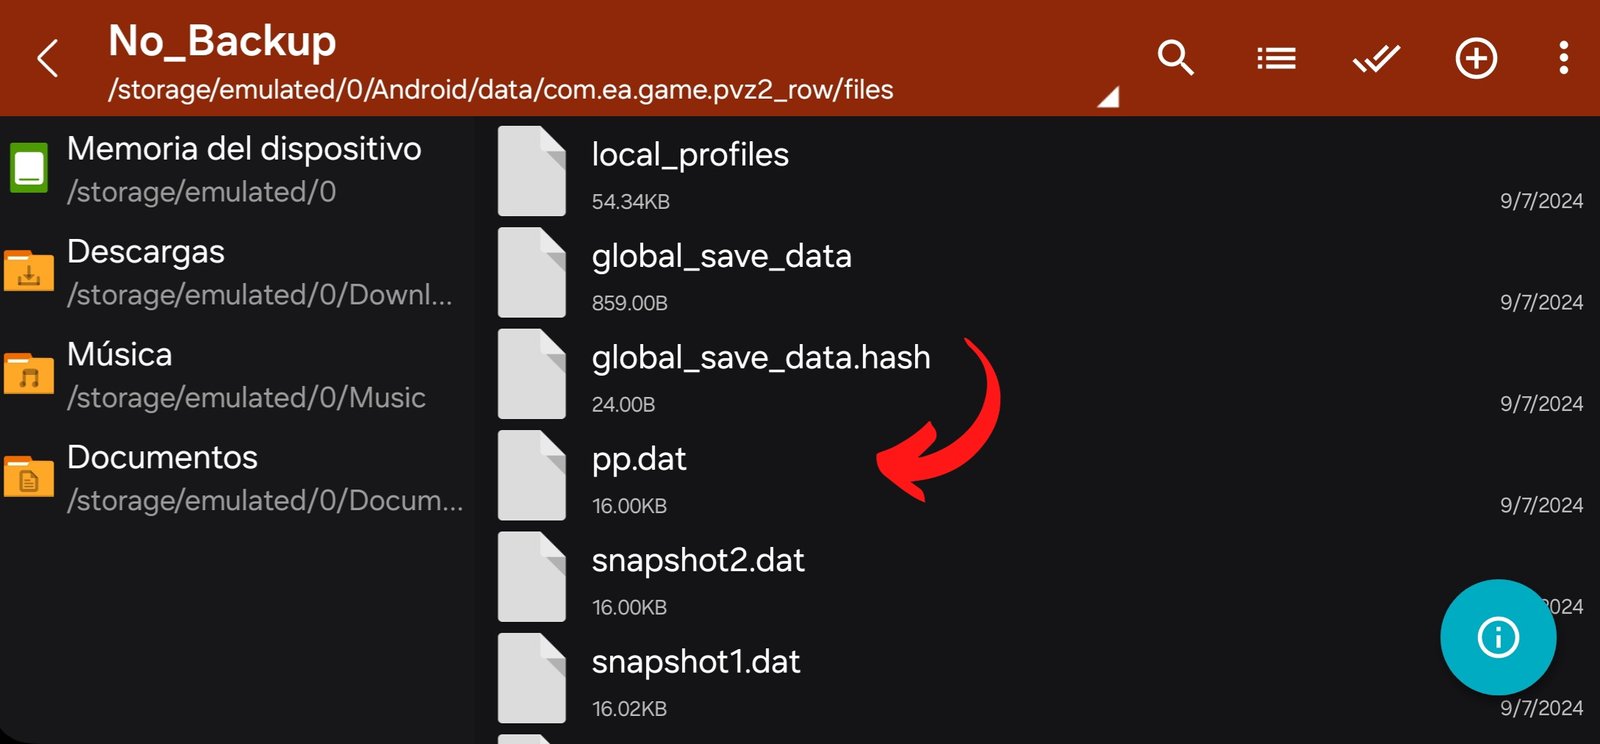Tap the date of pp.dat

[x=1541, y=506]
